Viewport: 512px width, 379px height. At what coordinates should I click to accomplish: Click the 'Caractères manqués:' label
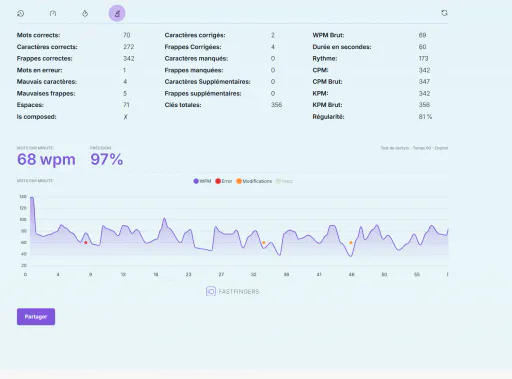(196, 58)
